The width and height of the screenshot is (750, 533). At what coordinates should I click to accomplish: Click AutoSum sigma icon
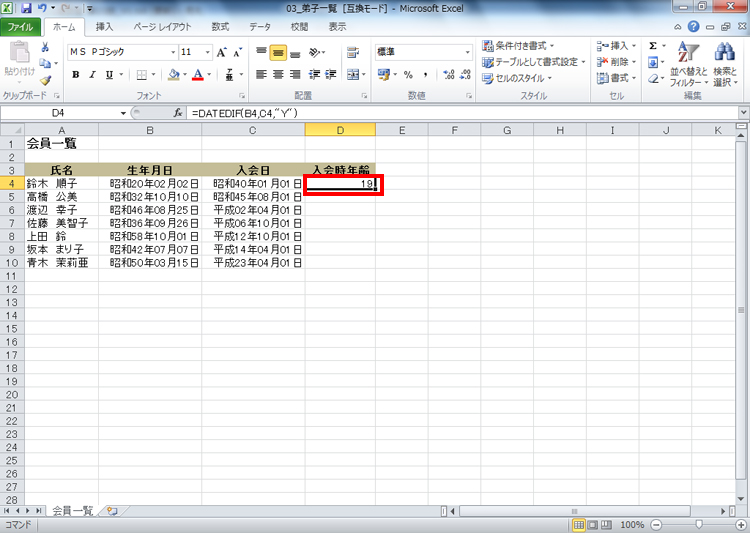[x=653, y=46]
